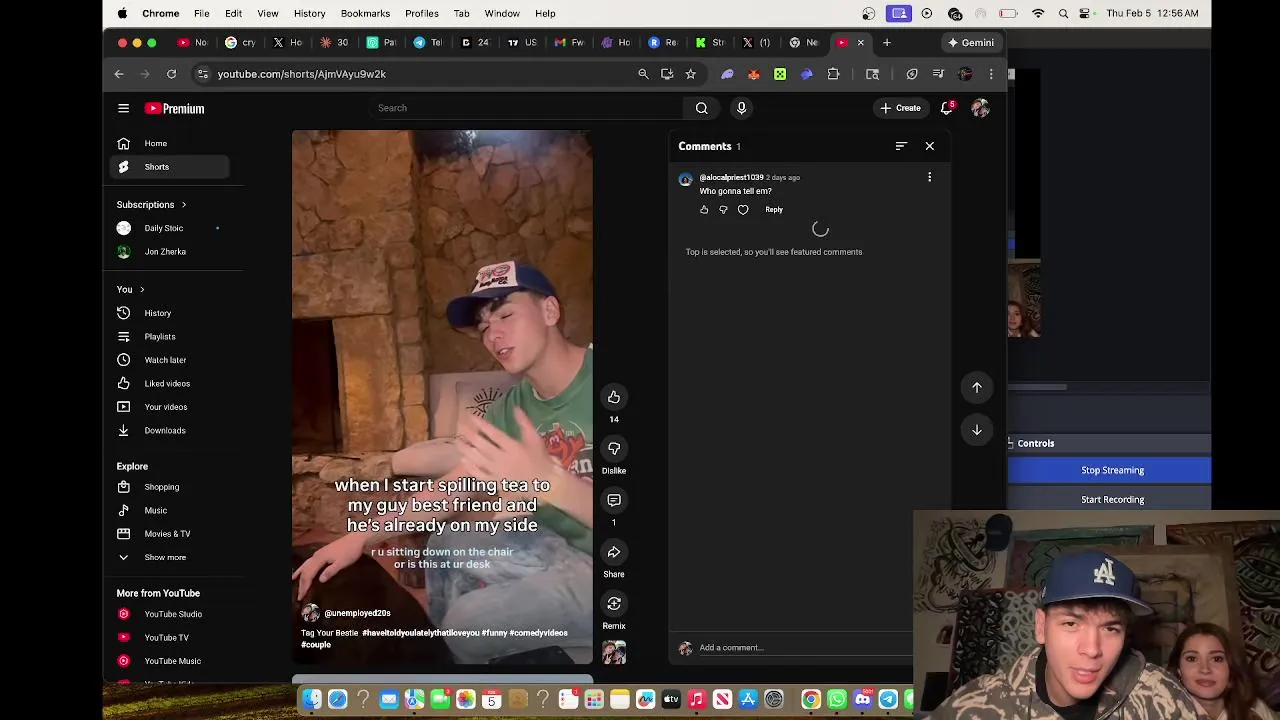Sort comments using the sort icon

click(x=901, y=146)
